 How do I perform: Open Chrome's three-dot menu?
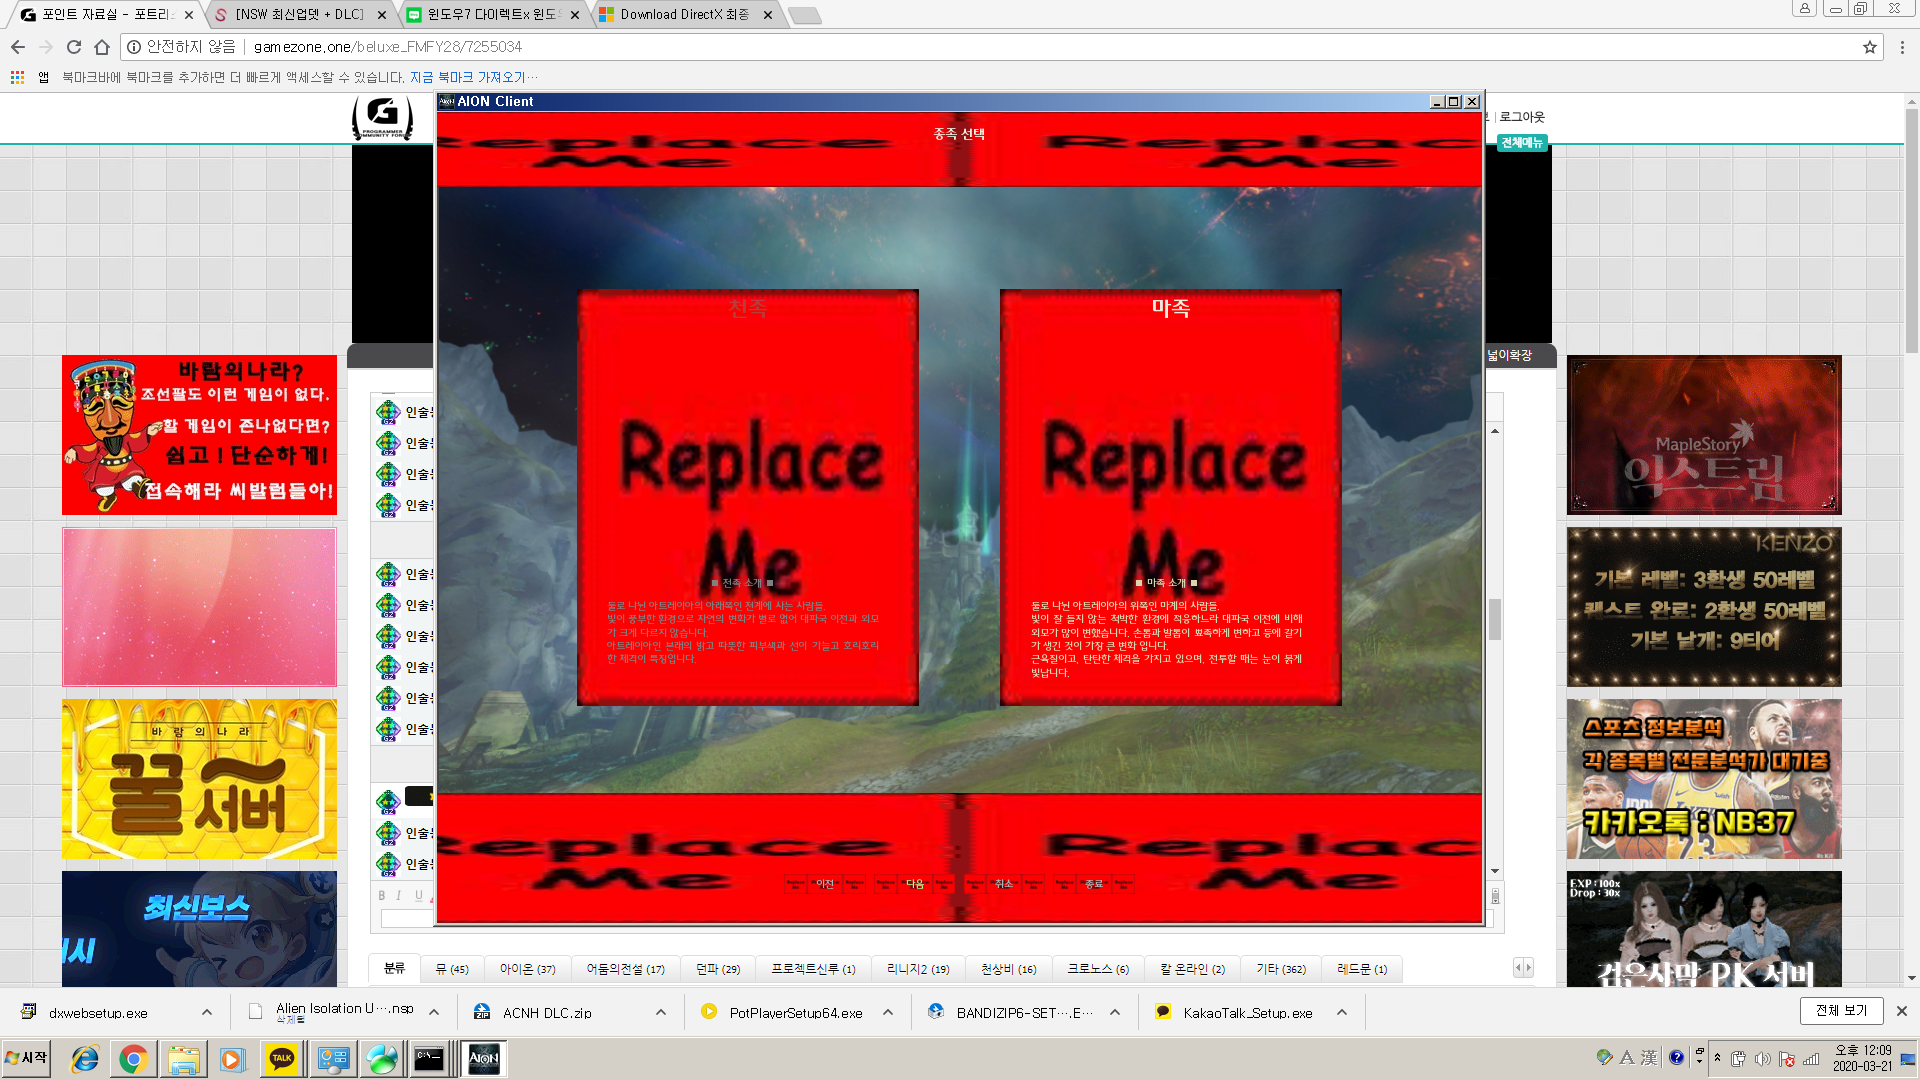pyautogui.click(x=1902, y=47)
